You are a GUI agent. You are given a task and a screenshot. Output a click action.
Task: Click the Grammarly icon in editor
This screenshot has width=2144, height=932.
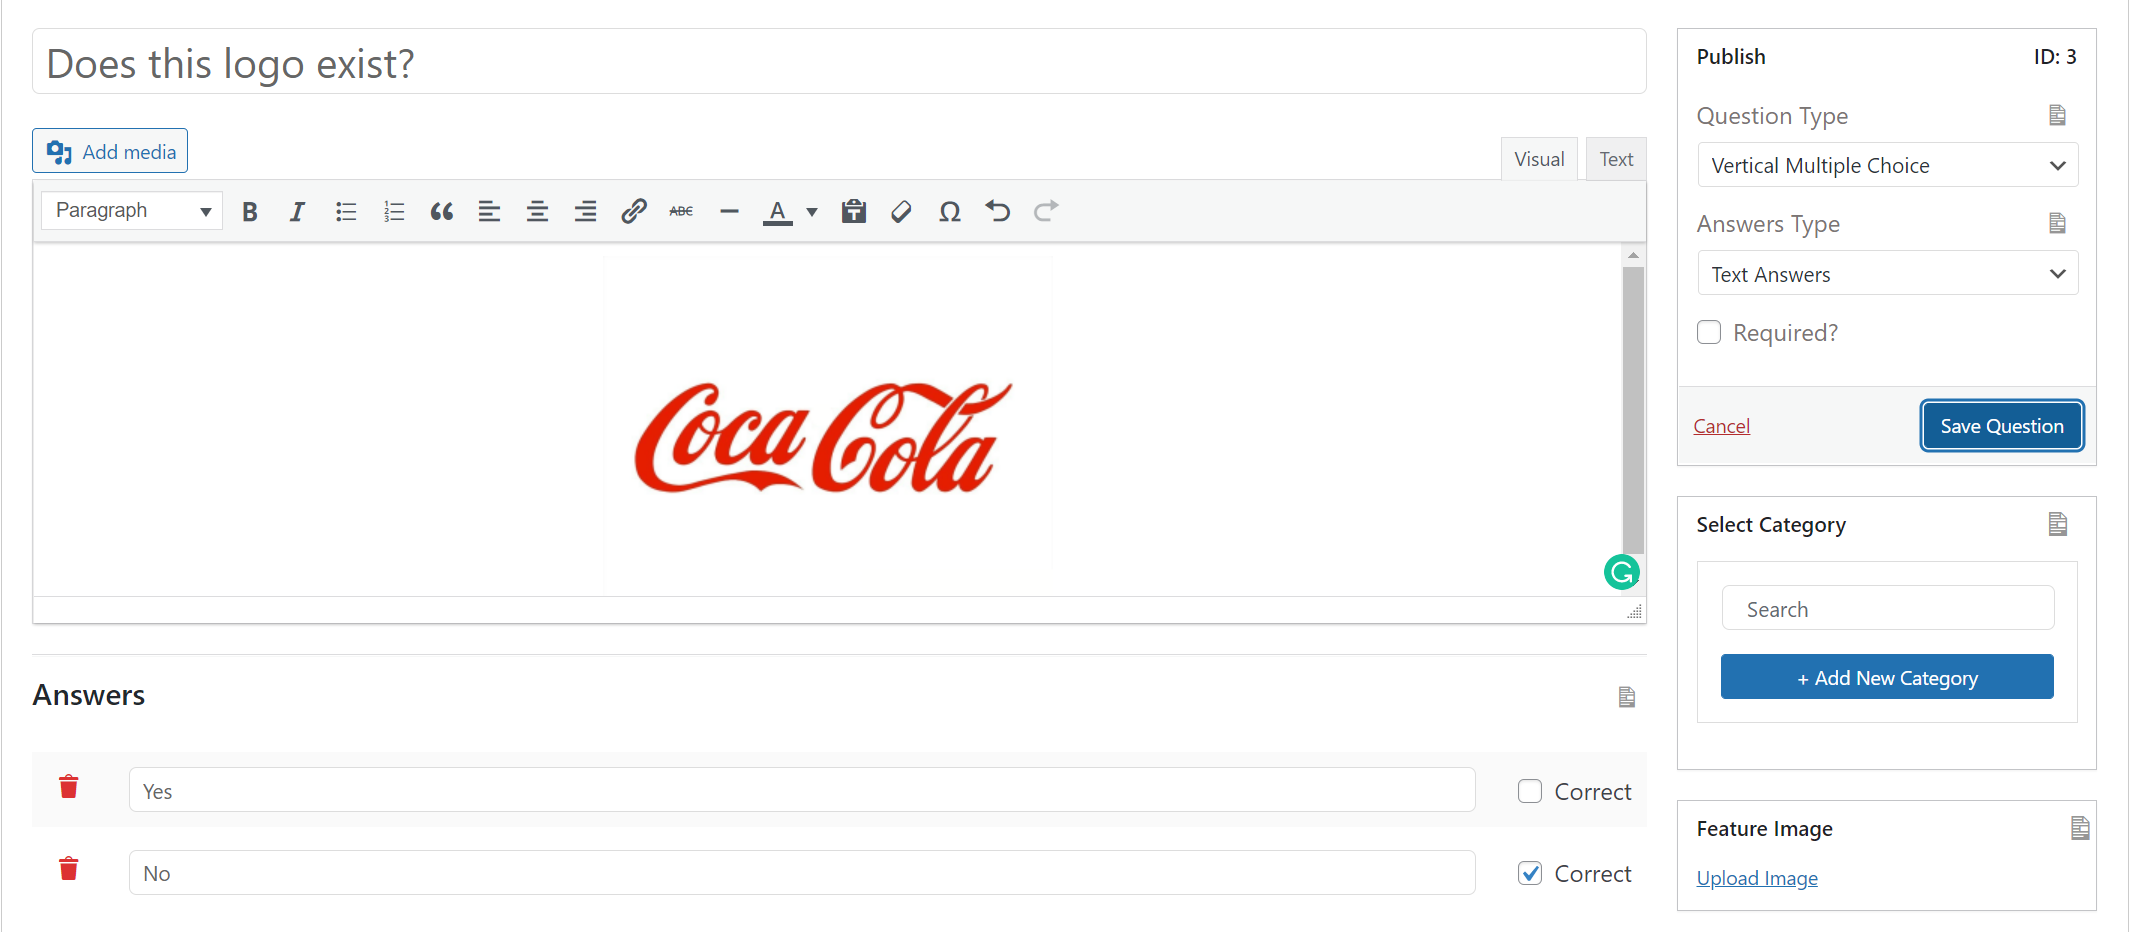[x=1622, y=572]
